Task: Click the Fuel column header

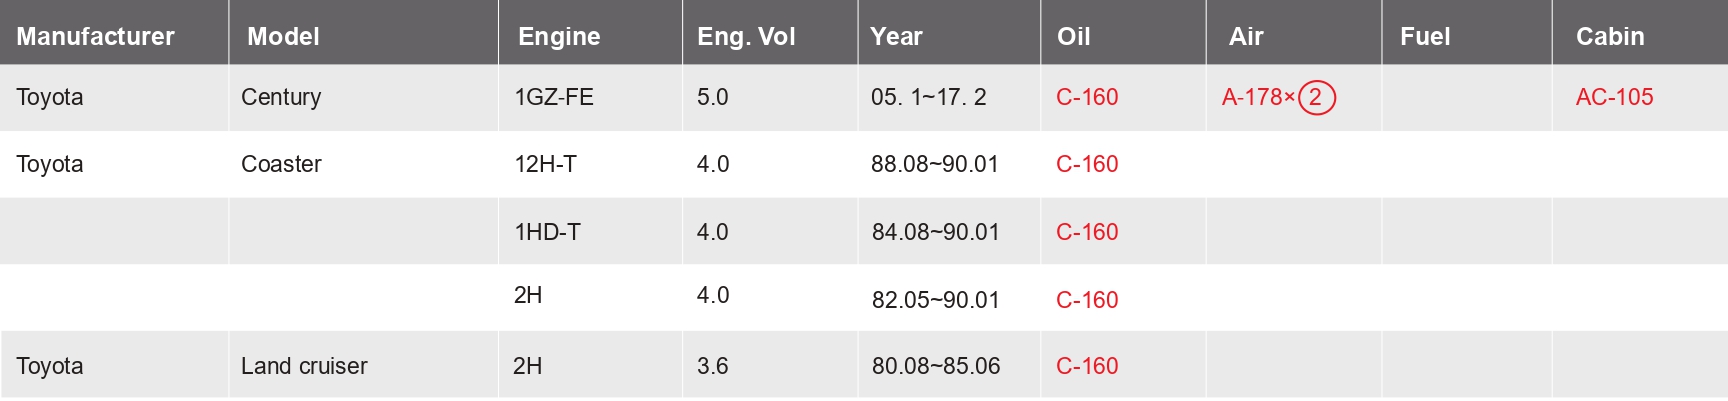Action: 1425,36
